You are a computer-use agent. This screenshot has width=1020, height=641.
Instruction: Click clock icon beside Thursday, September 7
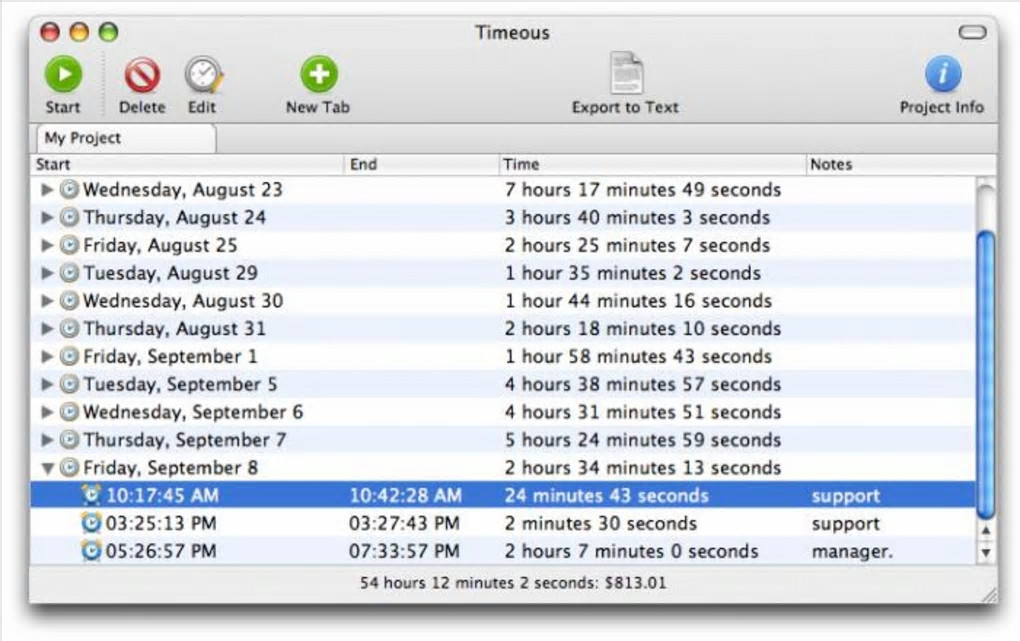tap(69, 440)
